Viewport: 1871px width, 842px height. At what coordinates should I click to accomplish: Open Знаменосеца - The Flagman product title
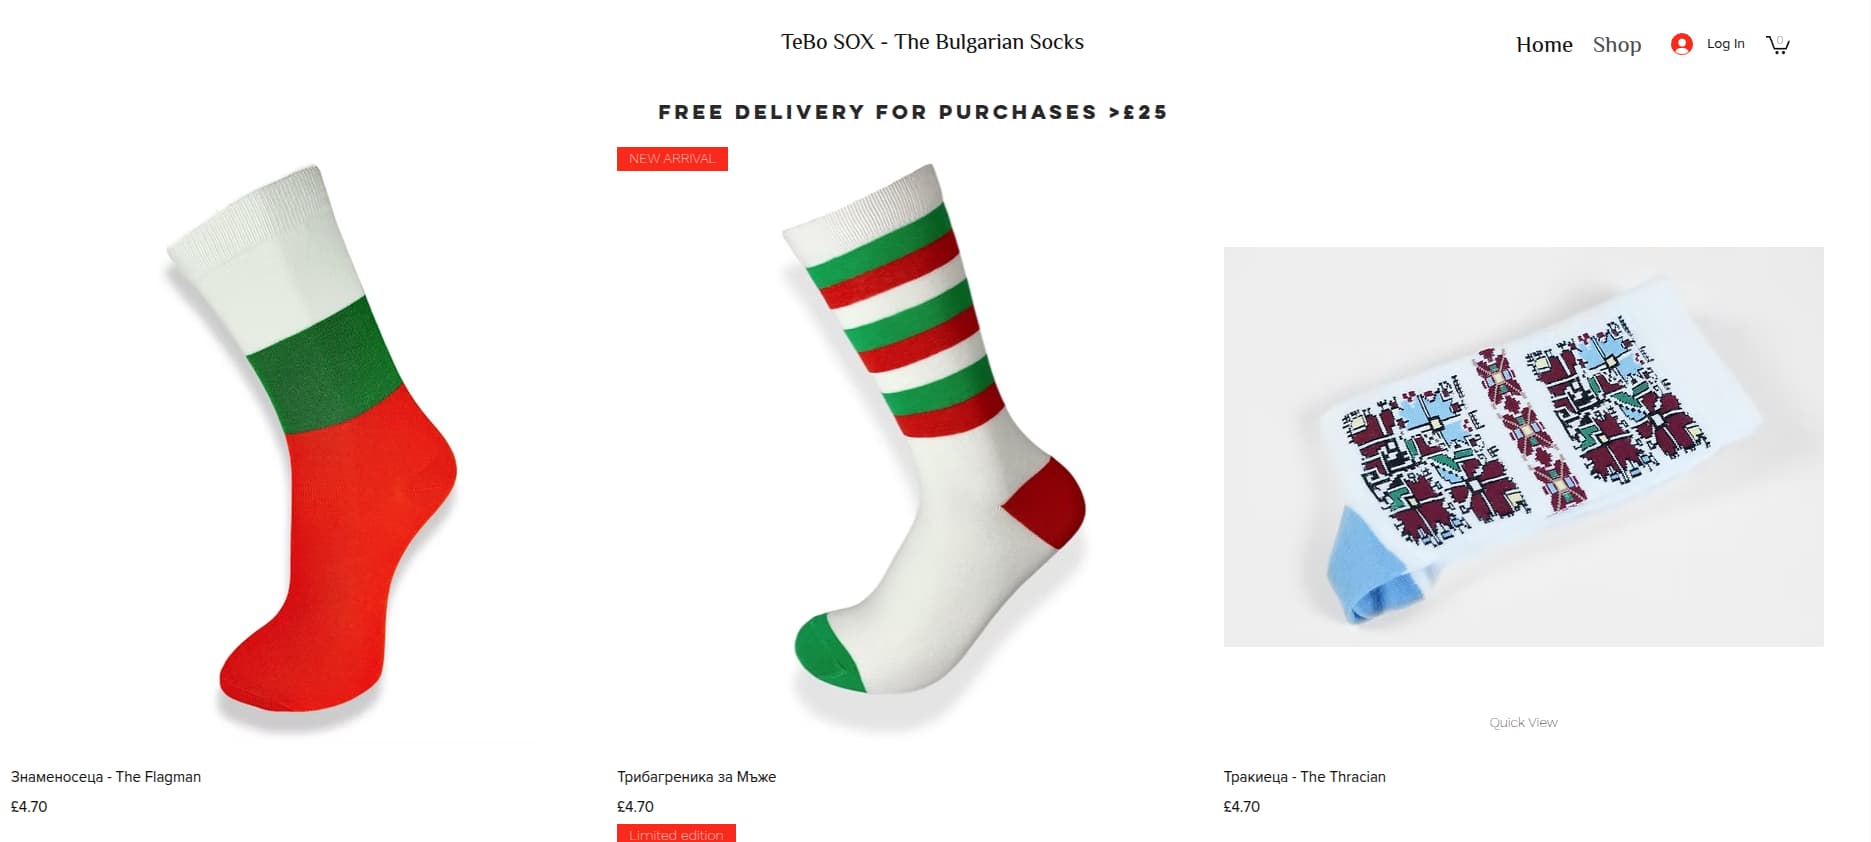click(106, 777)
